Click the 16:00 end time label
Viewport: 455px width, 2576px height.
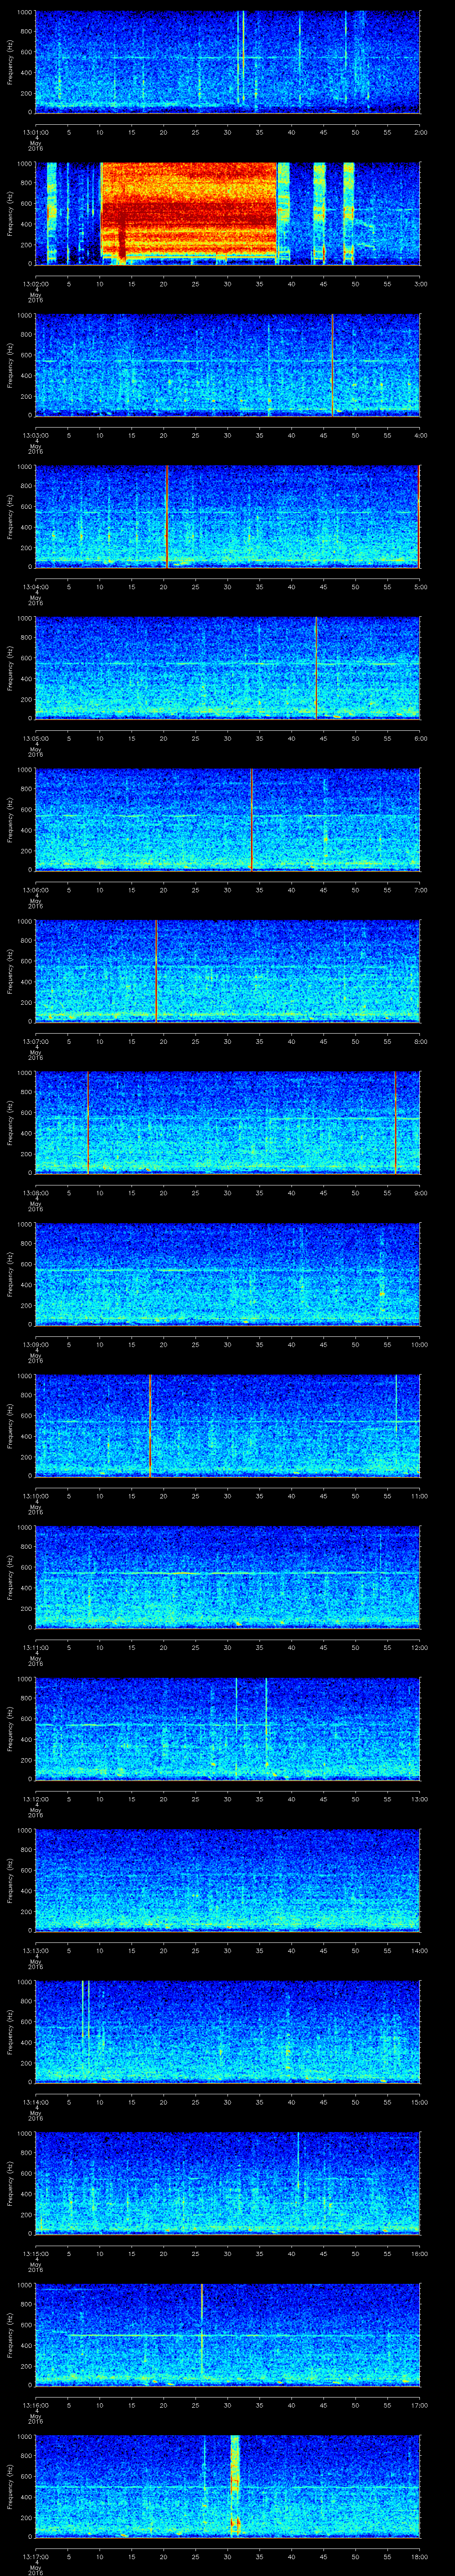(419, 2255)
